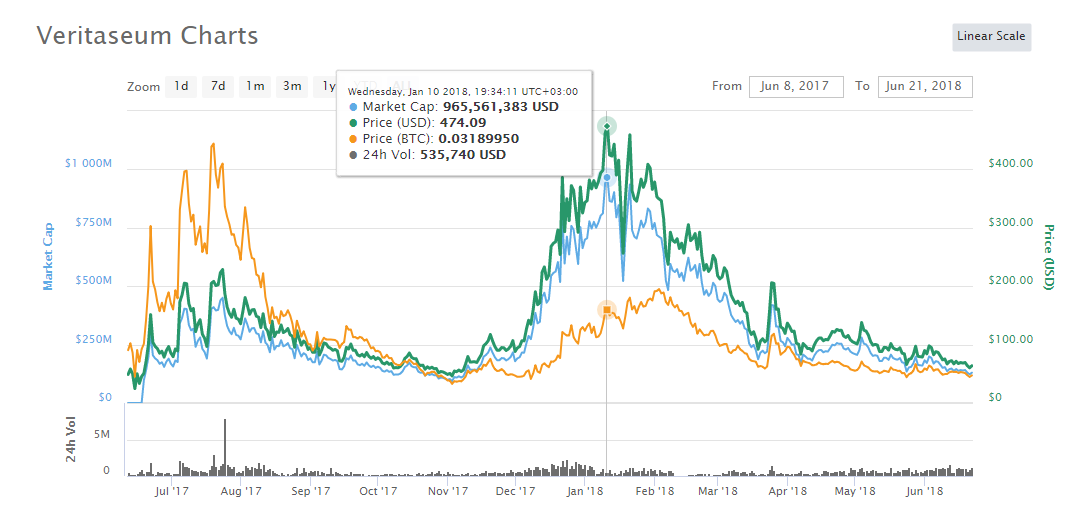Set zoom range to 7d
Viewport: 1070px width, 512px height.
218,86
